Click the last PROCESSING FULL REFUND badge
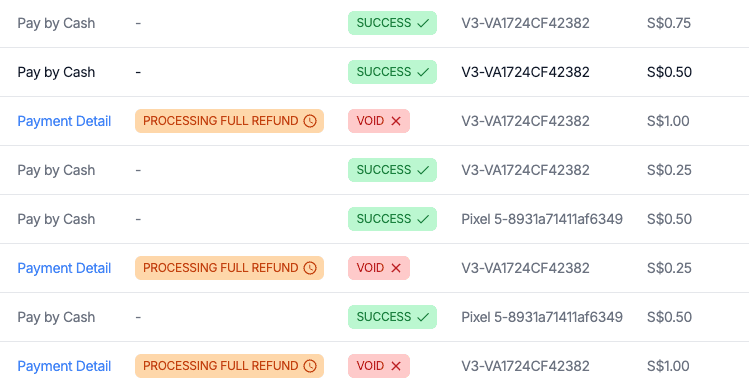The image size is (749, 390). tap(229, 366)
